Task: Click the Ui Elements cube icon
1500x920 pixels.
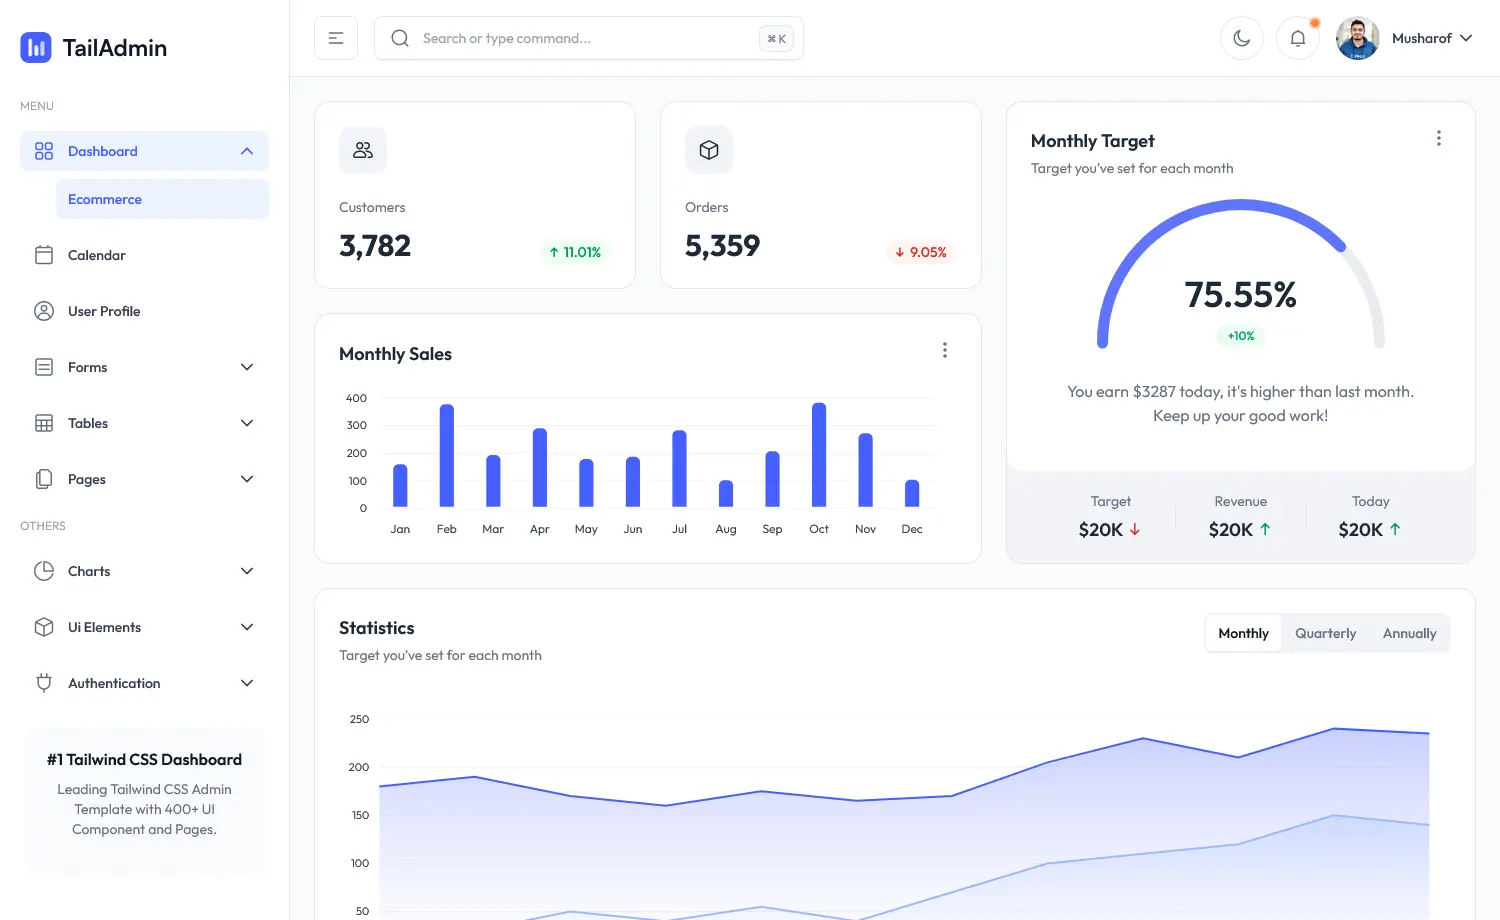Action: [44, 626]
